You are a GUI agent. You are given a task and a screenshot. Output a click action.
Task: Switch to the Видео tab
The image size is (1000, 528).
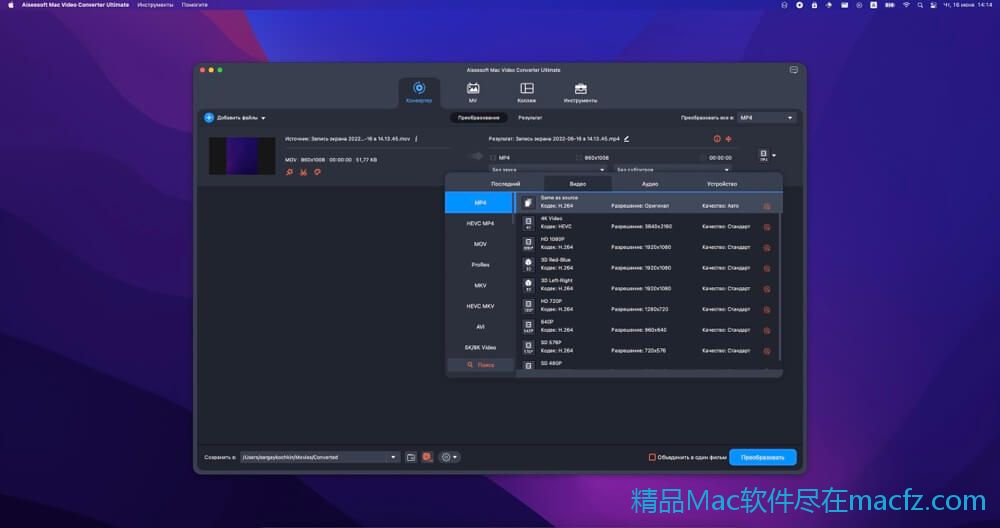point(578,184)
